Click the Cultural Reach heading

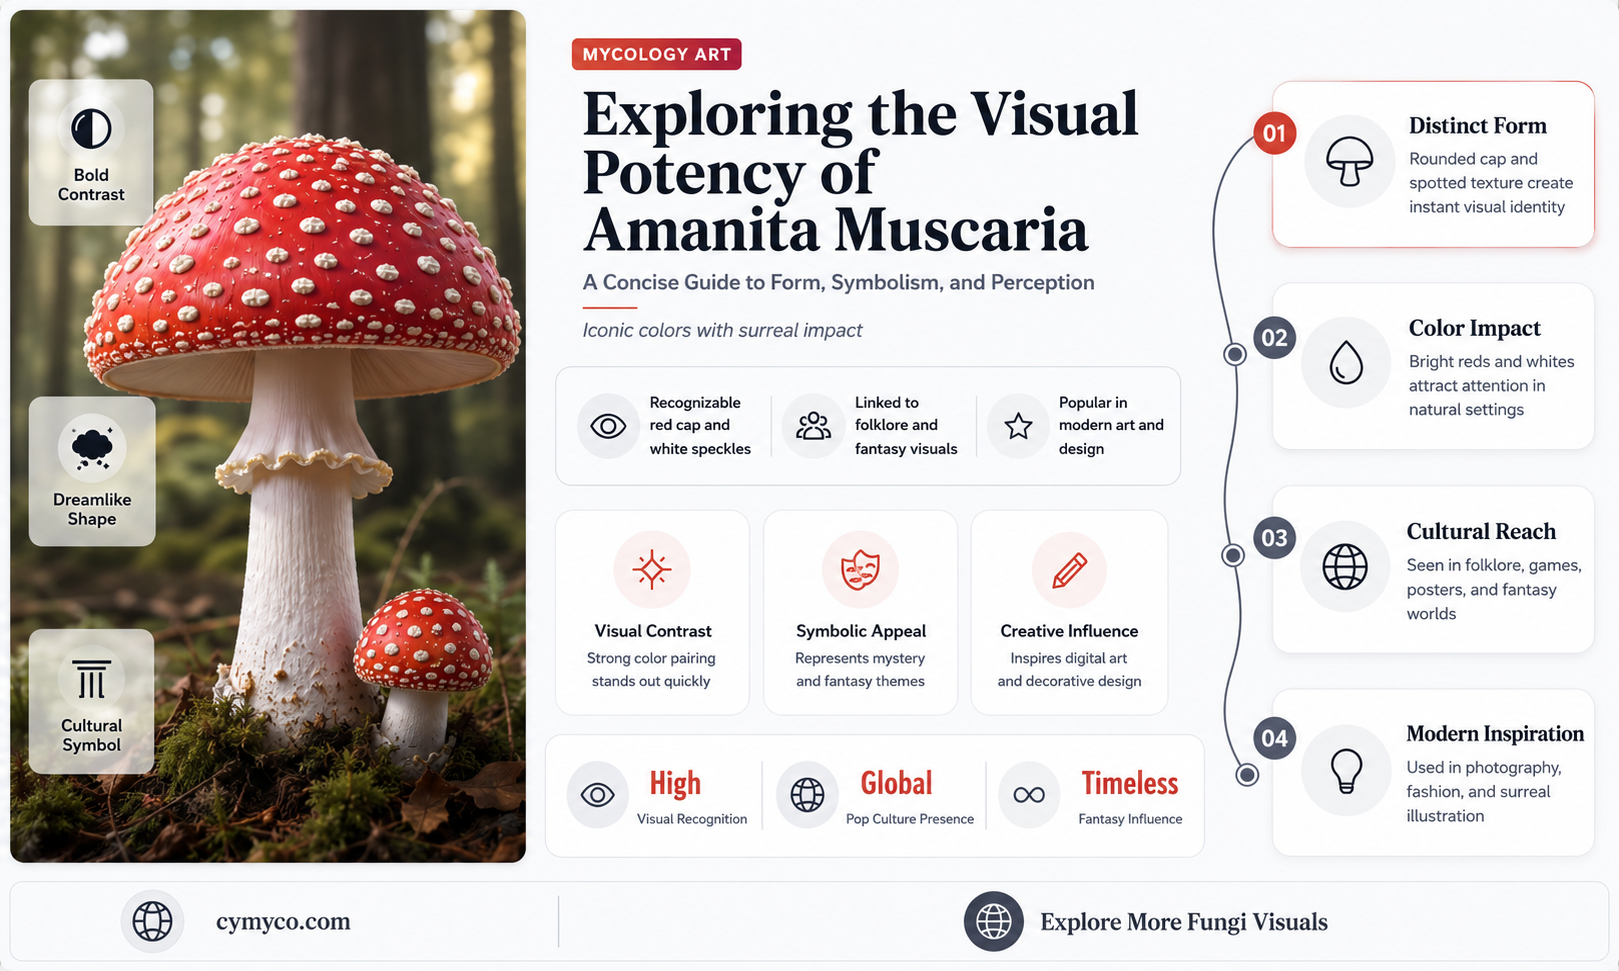(x=1481, y=531)
